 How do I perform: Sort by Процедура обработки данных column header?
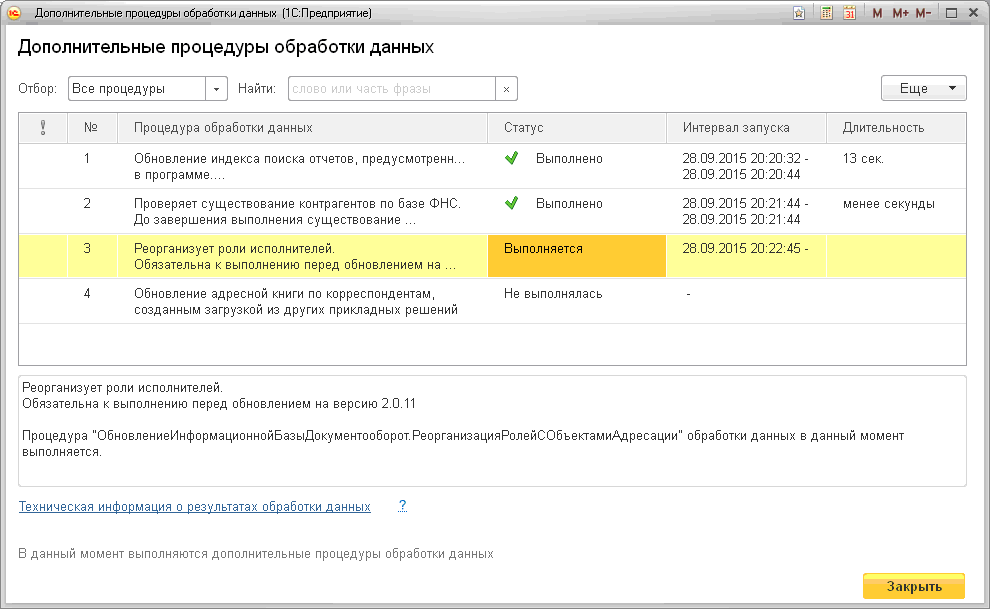click(302, 128)
